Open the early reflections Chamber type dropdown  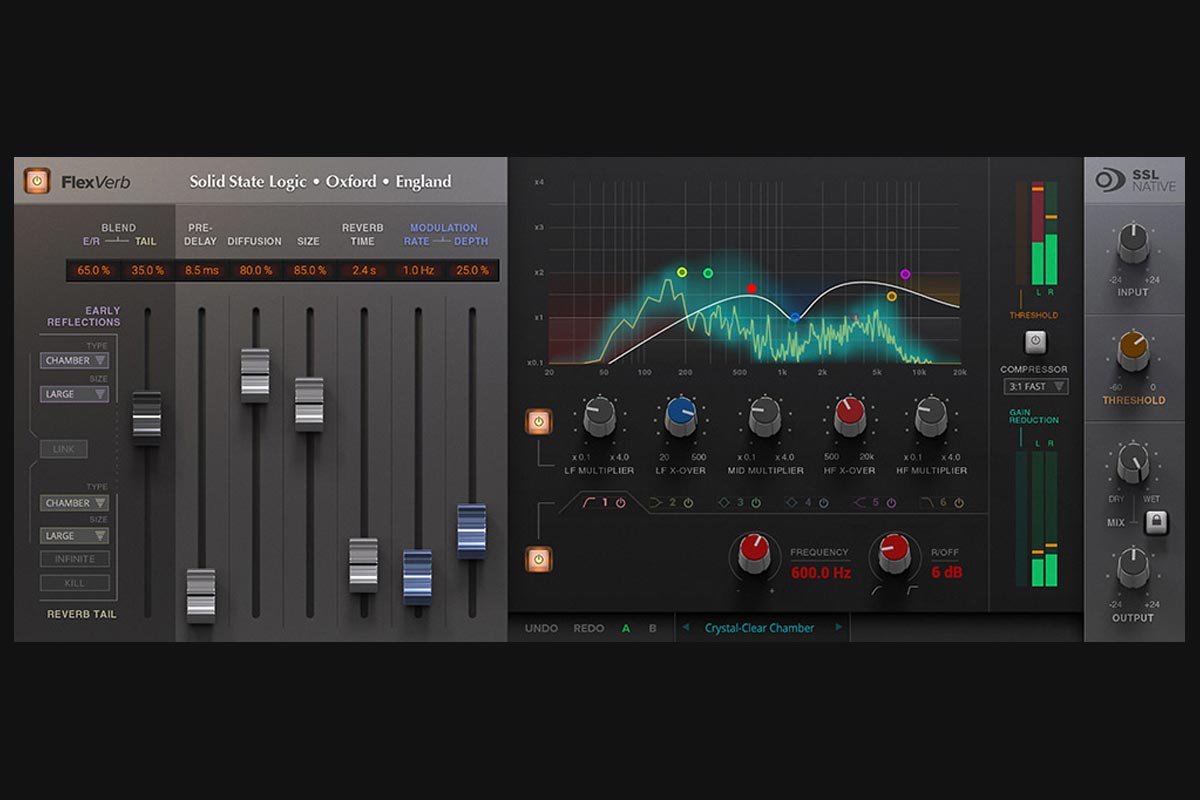point(74,361)
